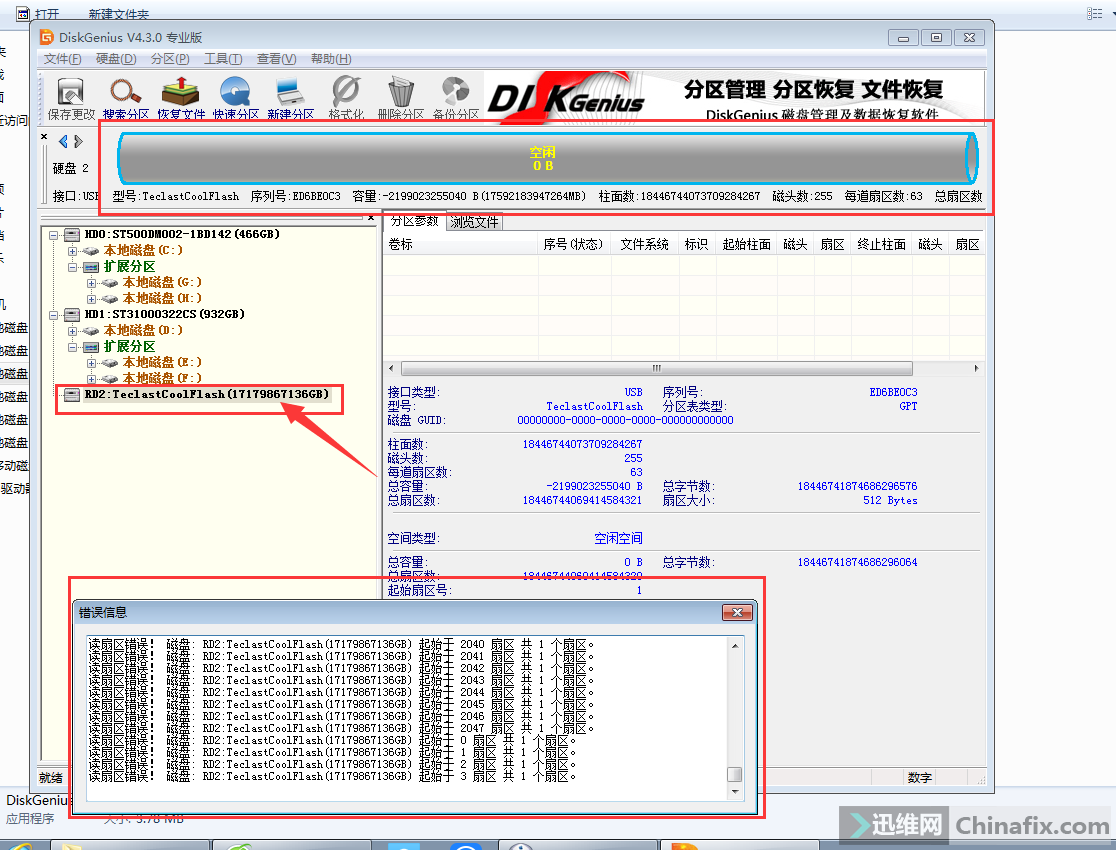This screenshot has width=1116, height=850.
Task: Click the gray 空闲 free-space disk bar
Action: (543, 158)
